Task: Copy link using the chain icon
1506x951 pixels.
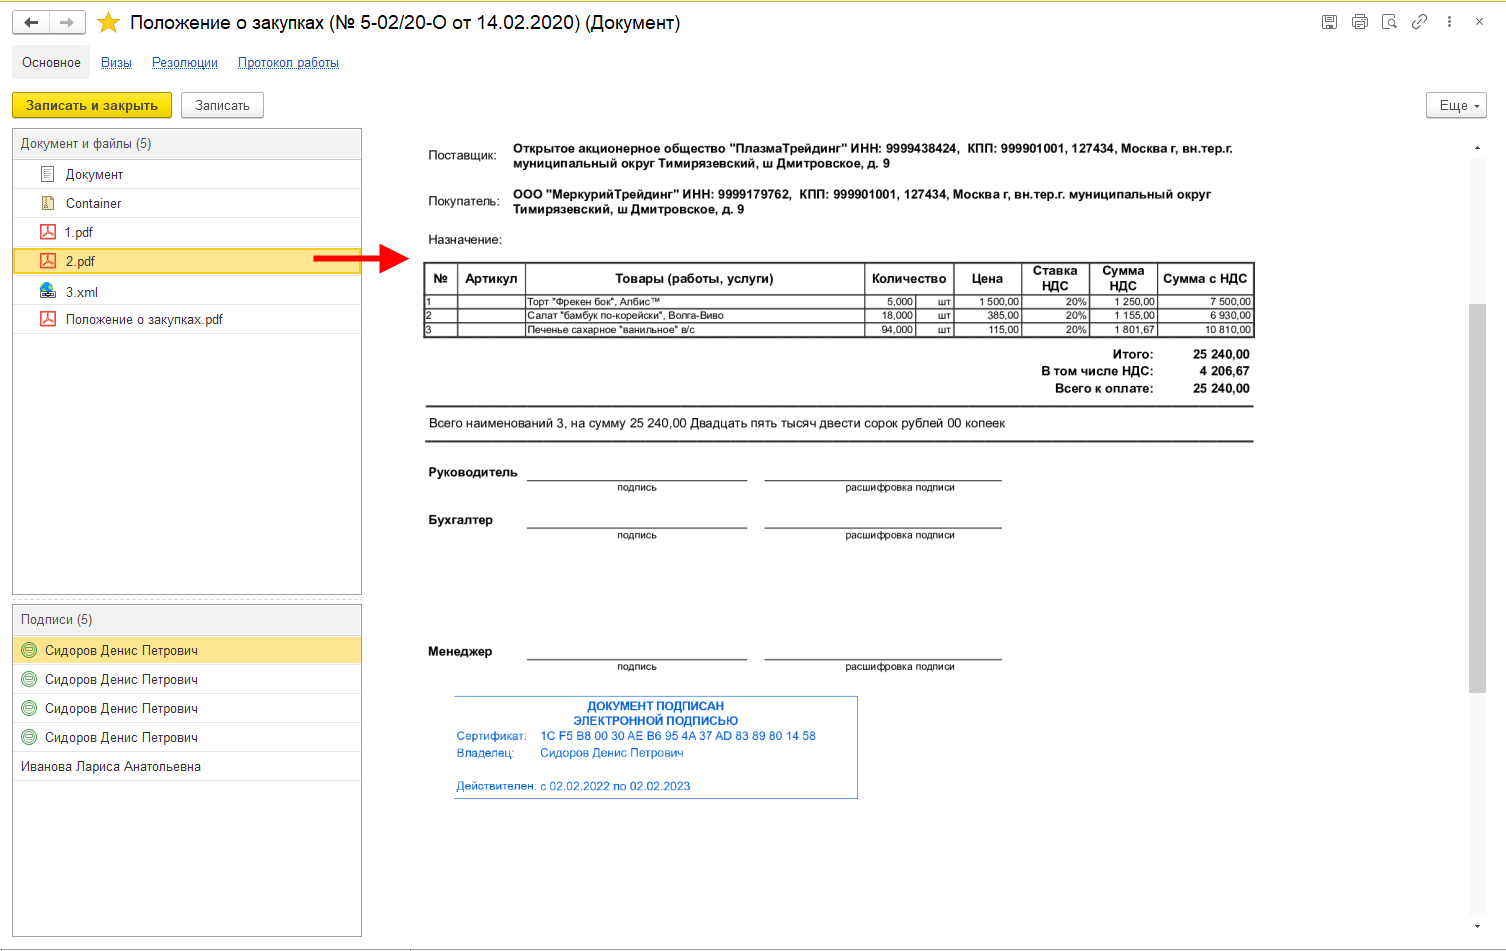Action: pos(1419,22)
